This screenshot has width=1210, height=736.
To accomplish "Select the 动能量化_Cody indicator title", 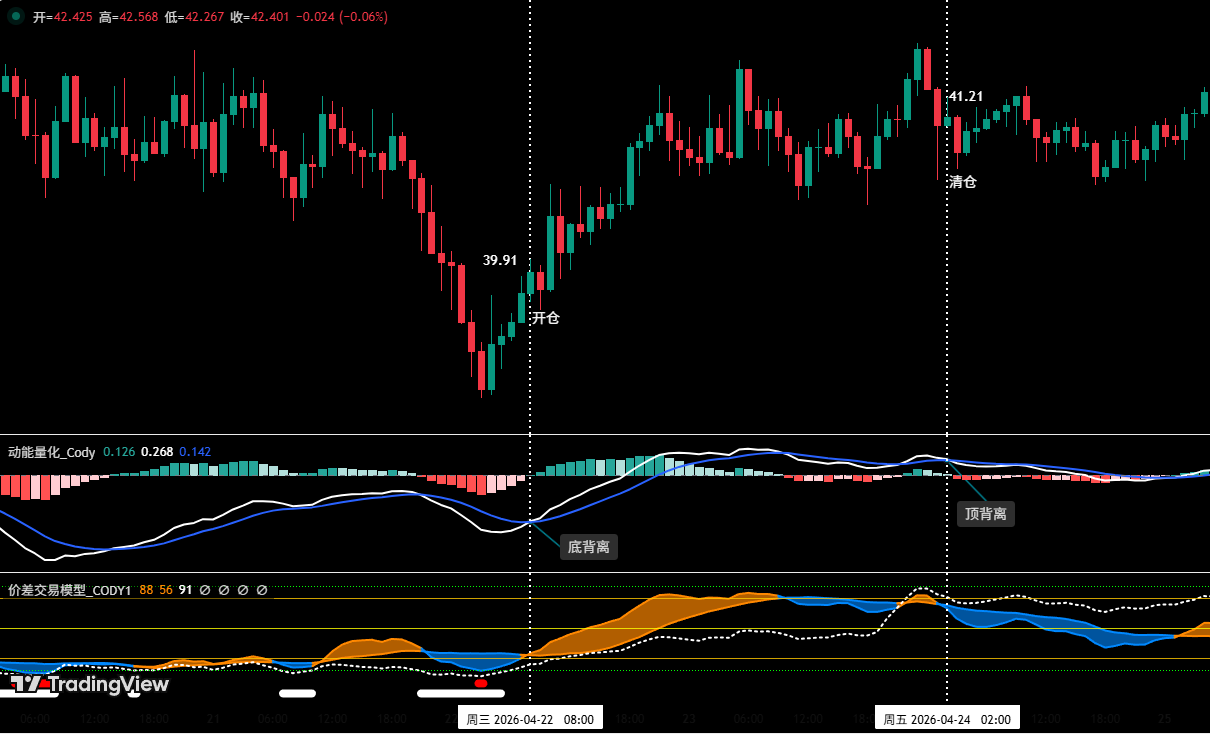I will tap(52, 452).
